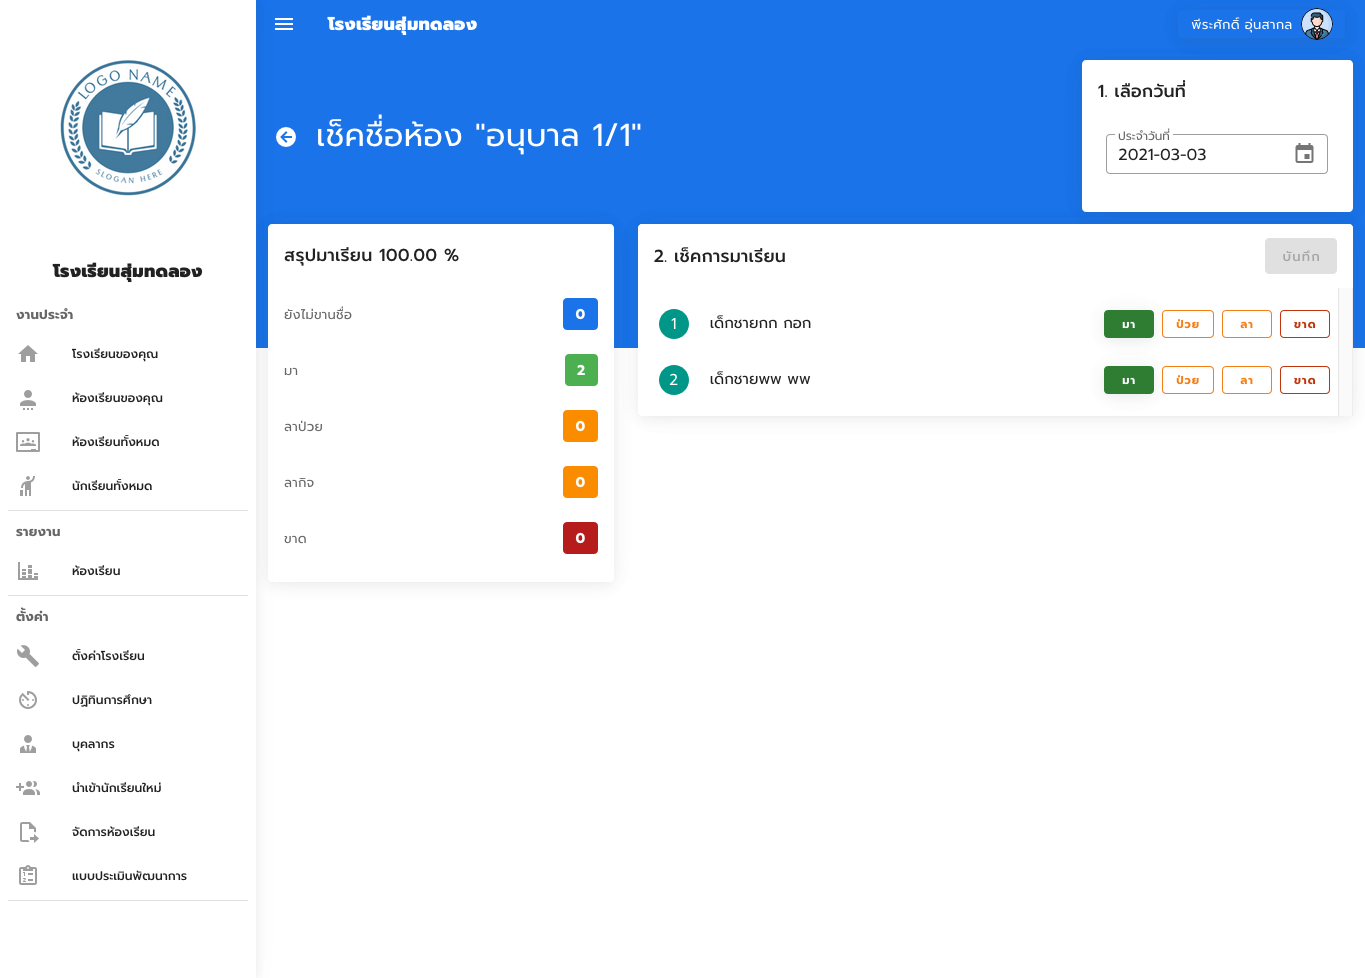This screenshot has height=978, width=1365.
Task: Open ปฏิทินการศึกษา menu item
Action: click(112, 700)
